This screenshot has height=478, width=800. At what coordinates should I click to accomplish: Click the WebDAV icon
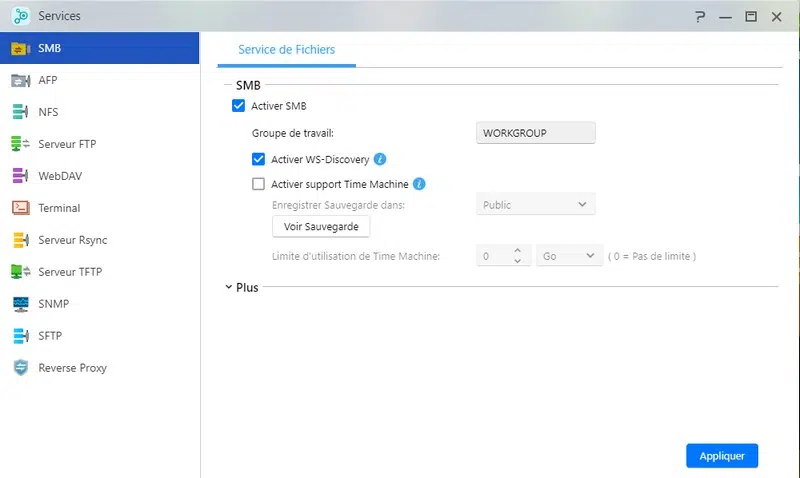coord(20,176)
